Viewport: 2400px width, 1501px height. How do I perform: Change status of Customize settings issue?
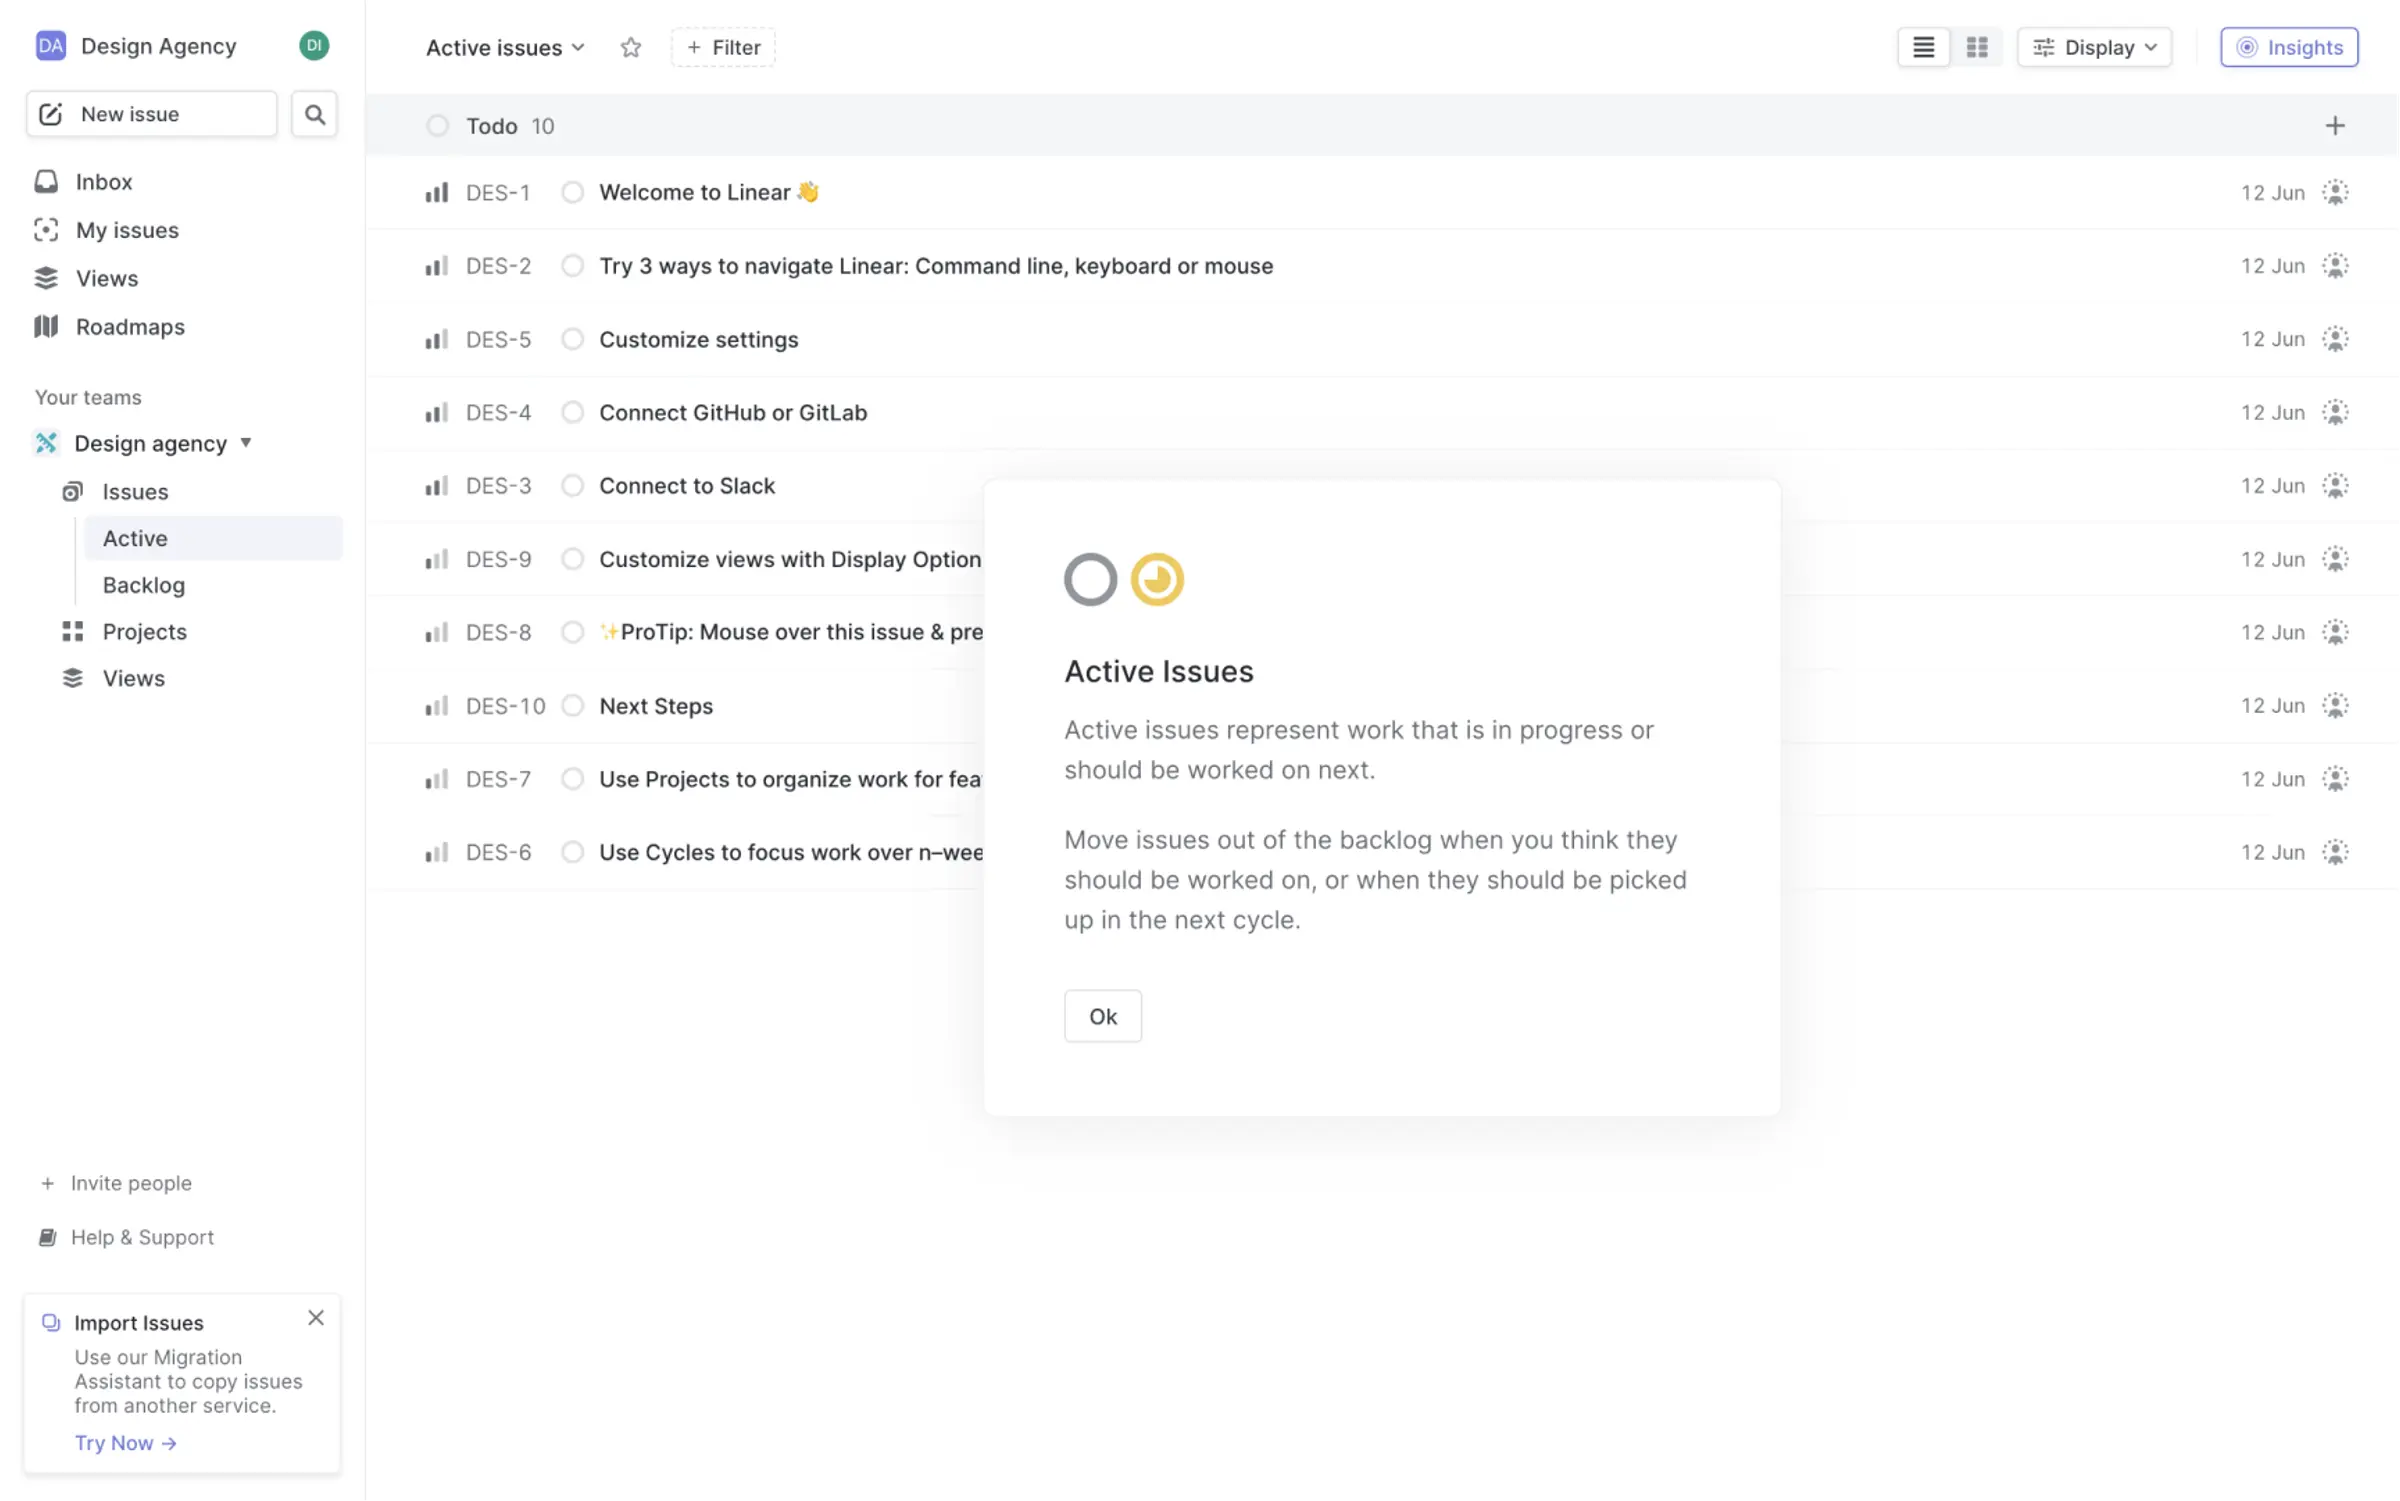572,339
